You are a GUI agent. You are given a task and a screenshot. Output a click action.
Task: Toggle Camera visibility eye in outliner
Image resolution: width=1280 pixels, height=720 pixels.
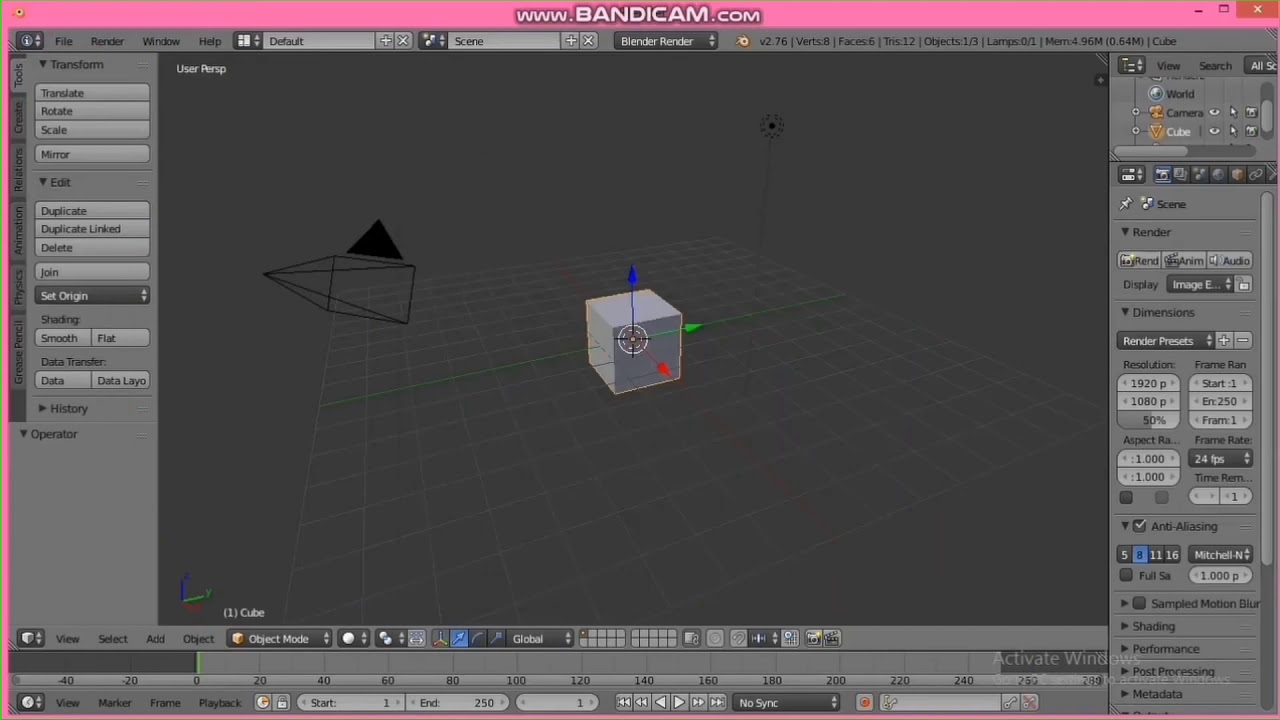coord(1214,113)
